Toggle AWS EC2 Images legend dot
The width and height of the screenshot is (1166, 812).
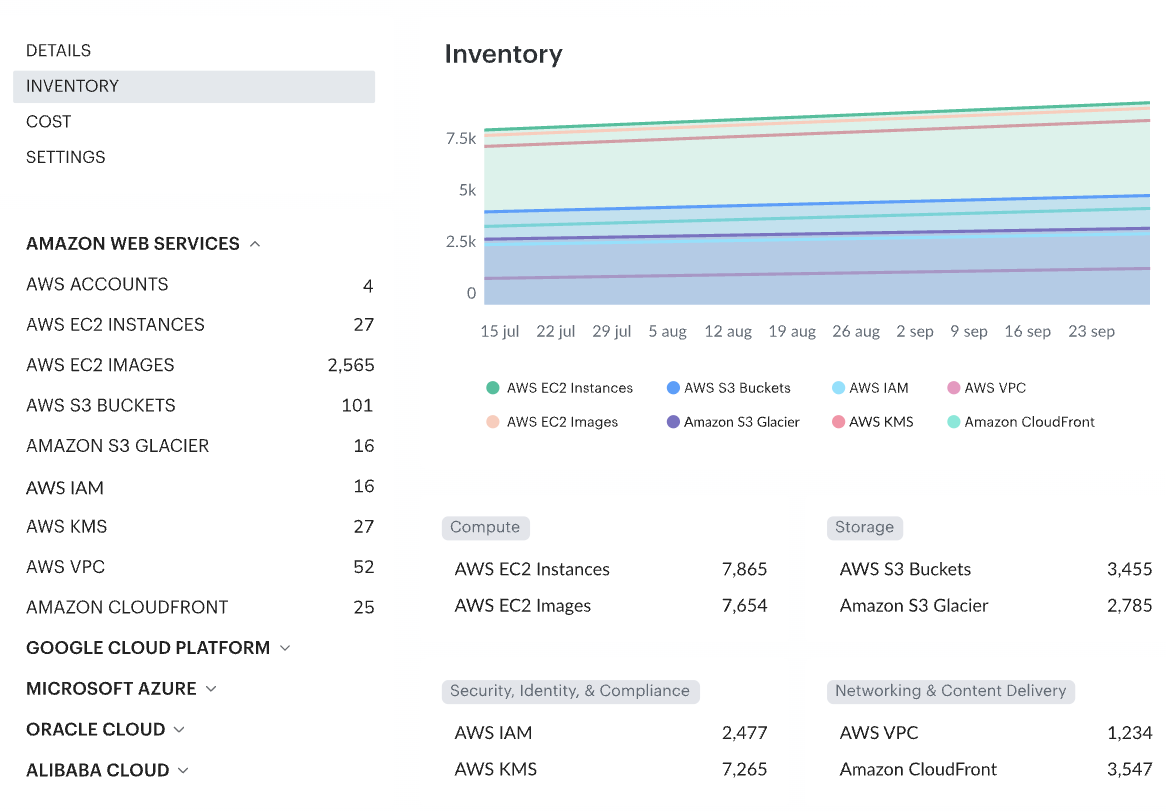click(x=492, y=422)
